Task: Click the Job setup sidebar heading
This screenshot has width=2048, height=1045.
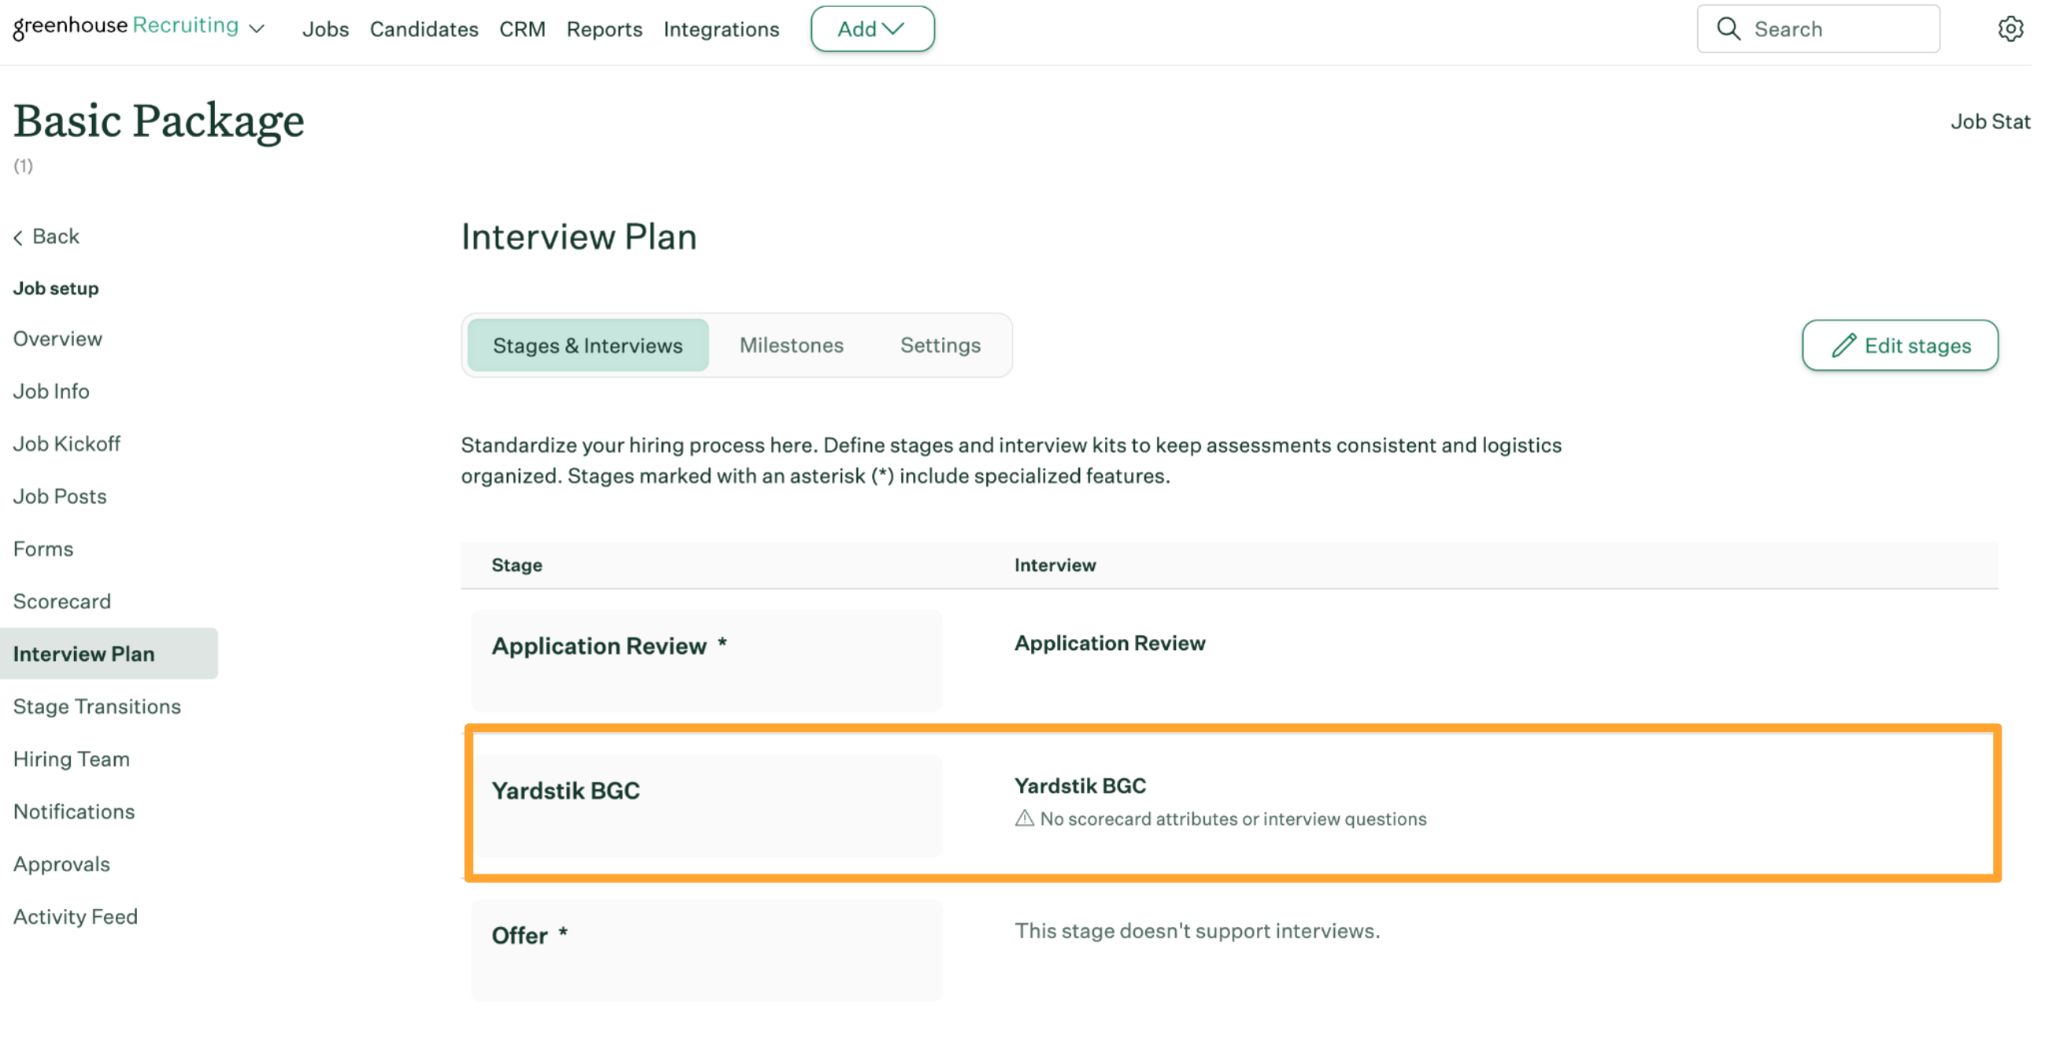Action: (x=56, y=288)
